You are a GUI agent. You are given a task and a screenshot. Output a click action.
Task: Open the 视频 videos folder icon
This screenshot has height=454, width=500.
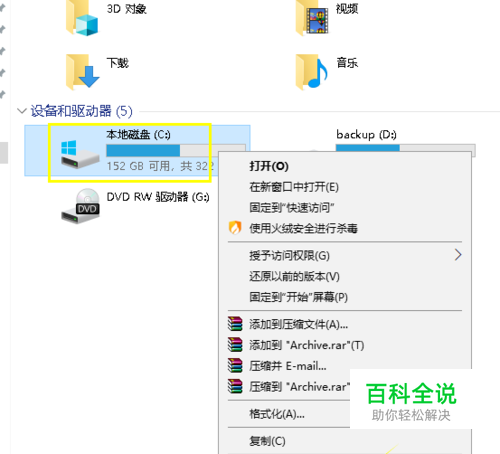(313, 17)
